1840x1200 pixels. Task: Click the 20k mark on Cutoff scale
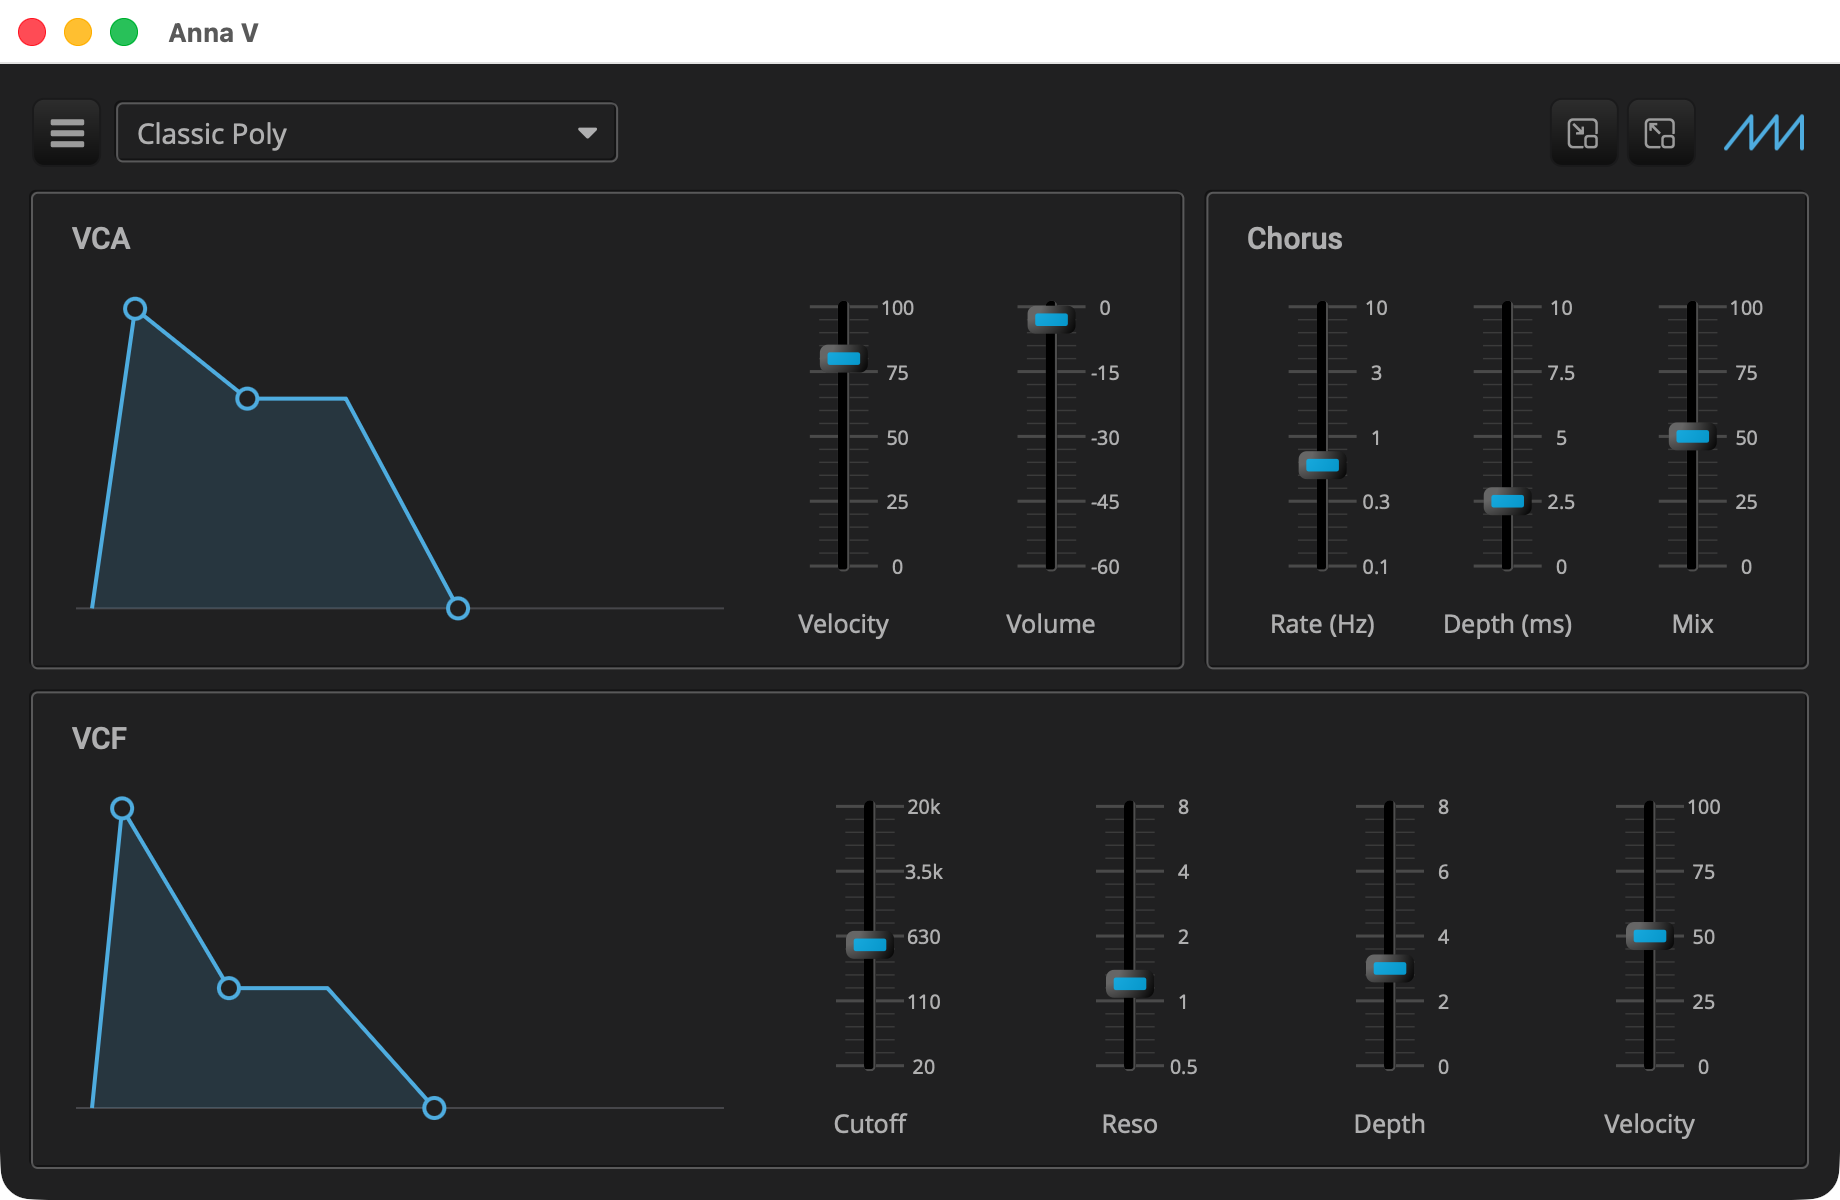coord(923,807)
